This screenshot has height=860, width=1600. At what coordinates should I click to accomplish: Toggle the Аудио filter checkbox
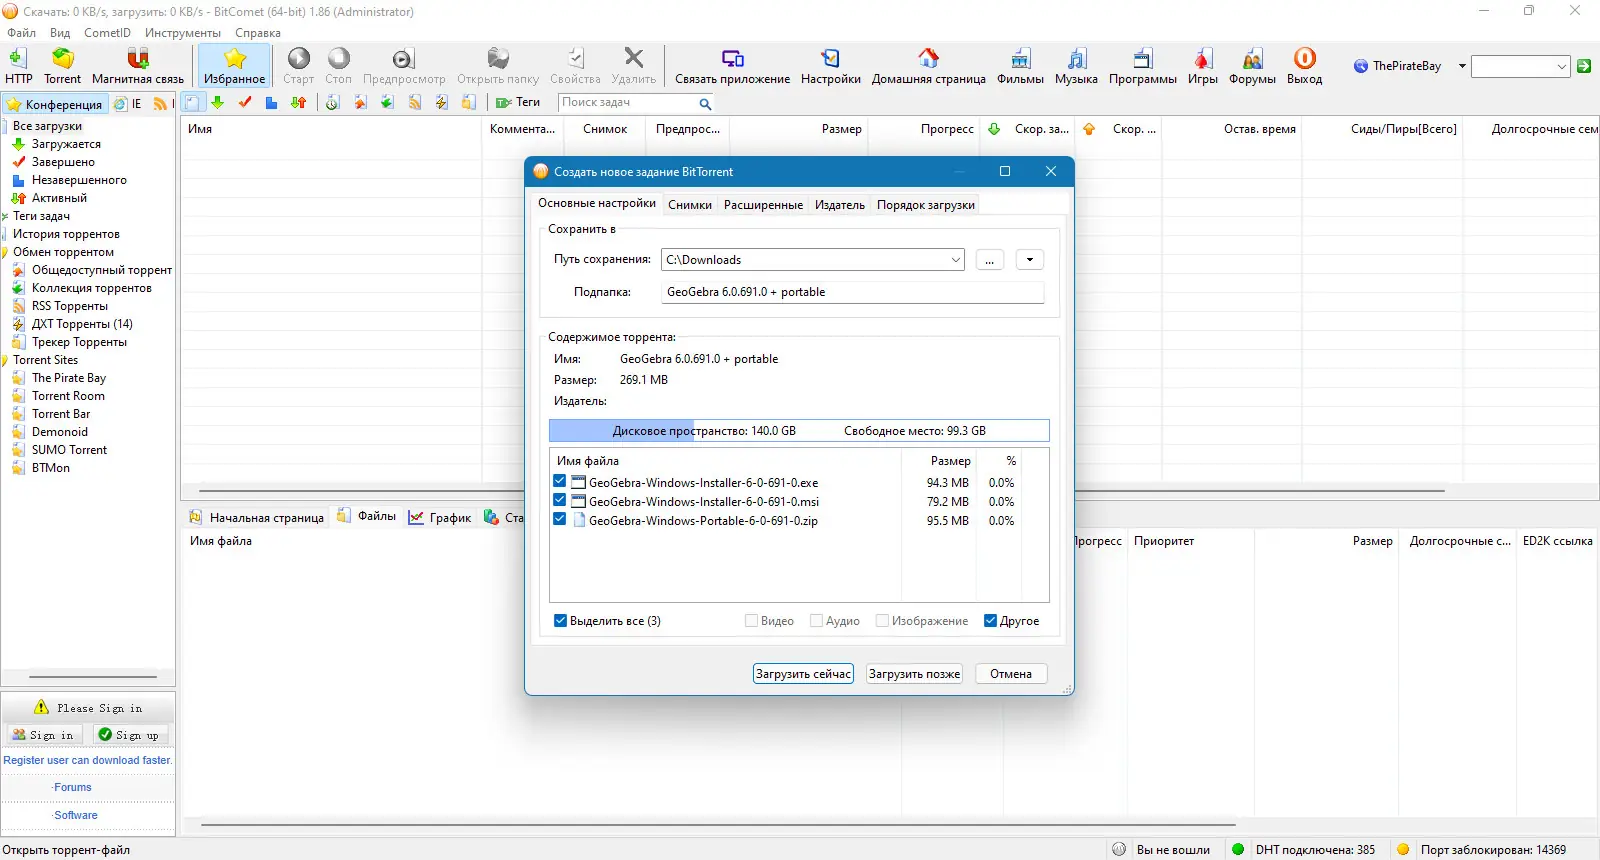tap(817, 621)
